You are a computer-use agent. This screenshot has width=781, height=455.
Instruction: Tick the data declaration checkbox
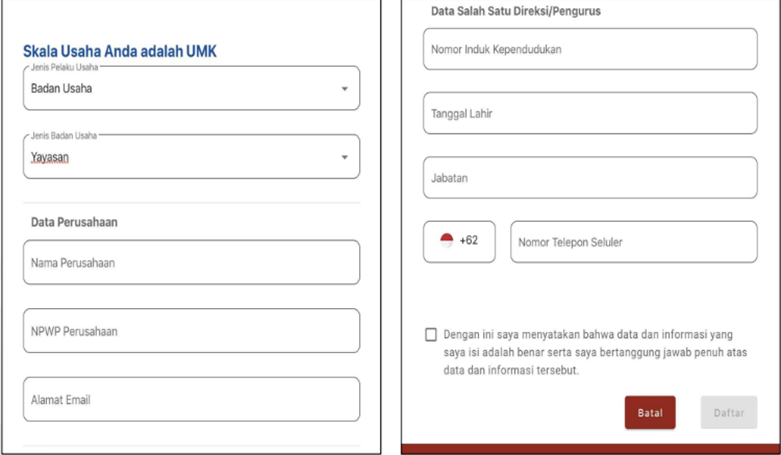[430, 335]
